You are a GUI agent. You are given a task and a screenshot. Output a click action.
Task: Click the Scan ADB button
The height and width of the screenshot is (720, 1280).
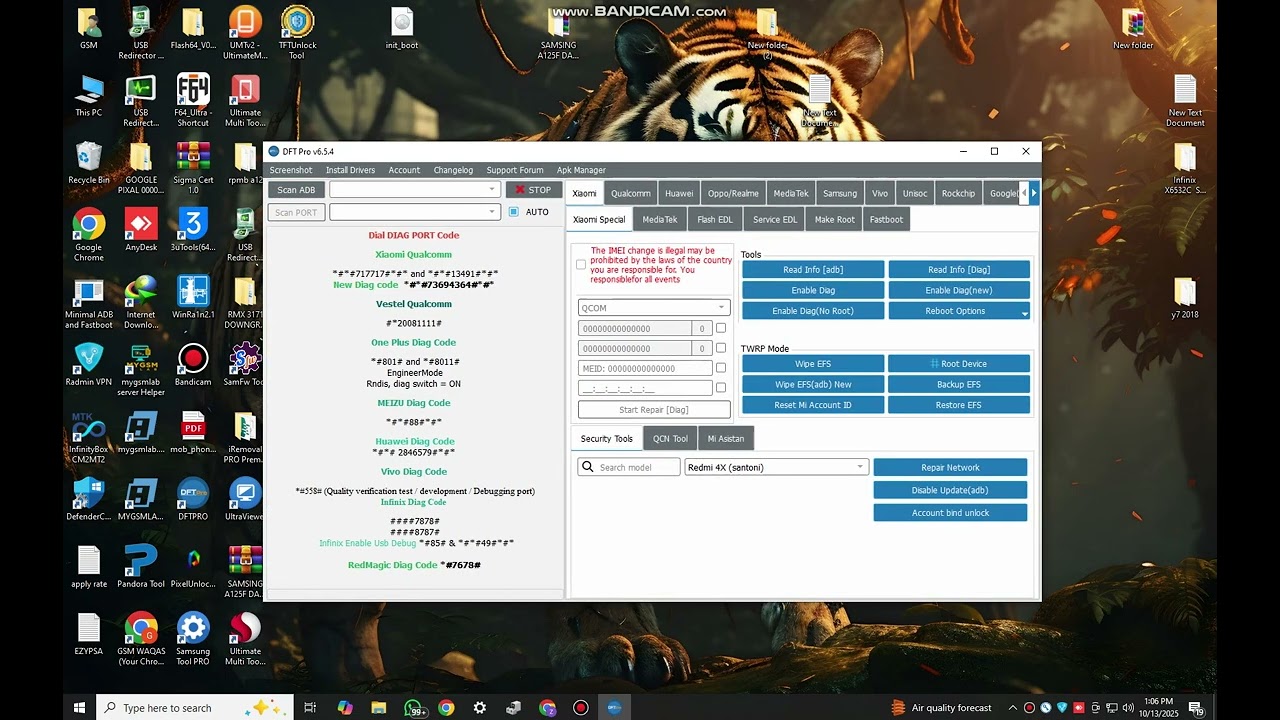click(x=296, y=190)
